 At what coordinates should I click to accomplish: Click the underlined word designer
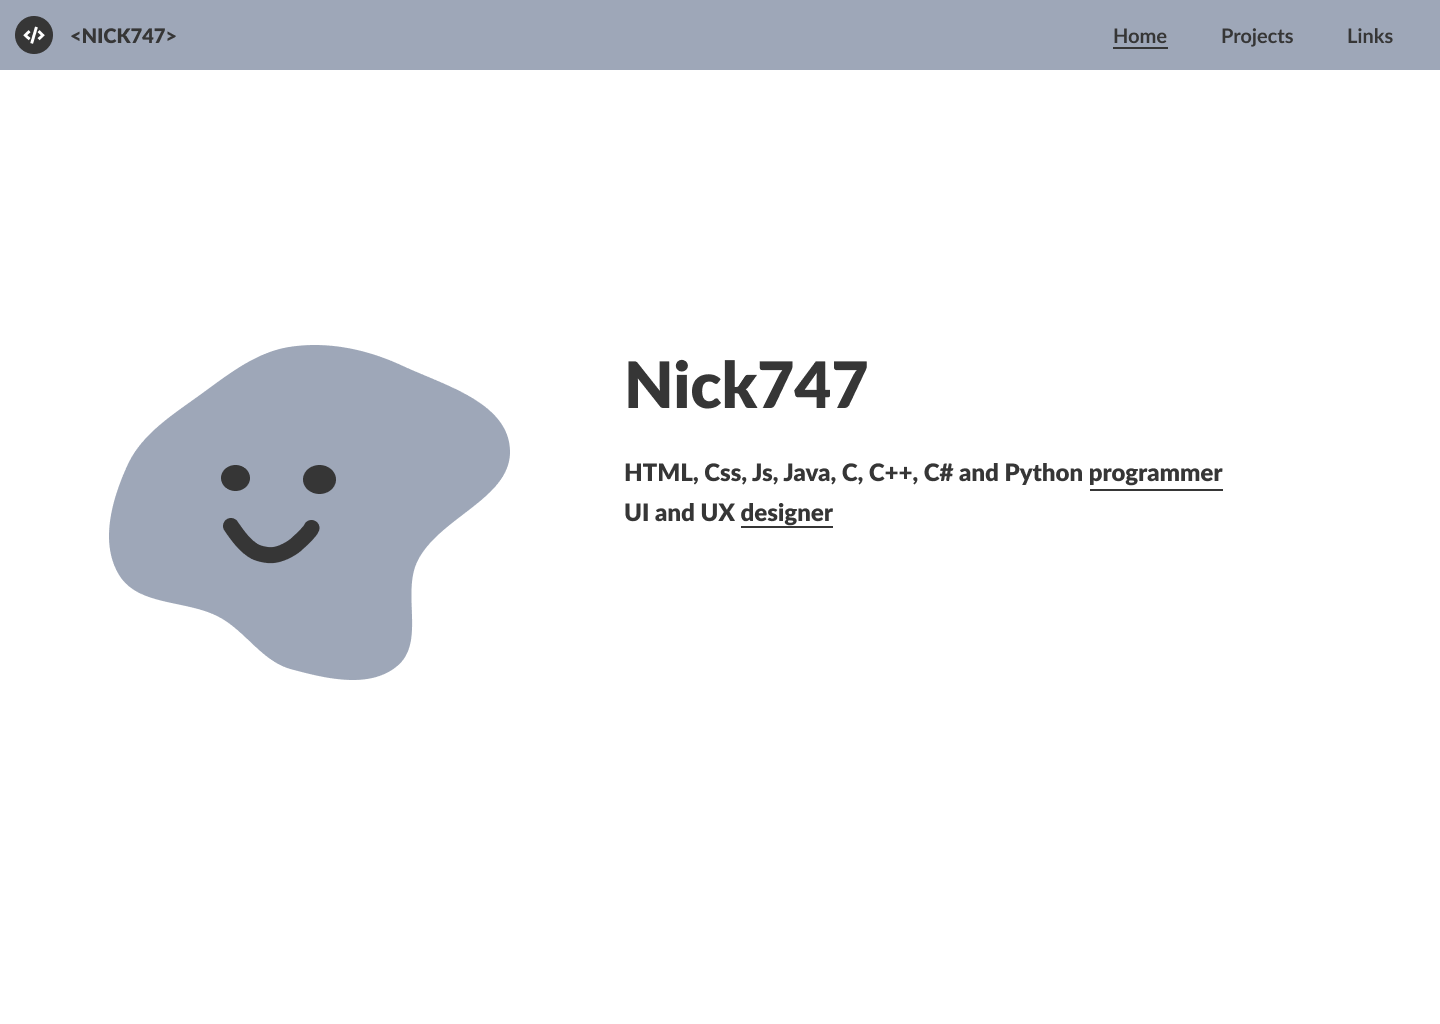[x=786, y=513]
